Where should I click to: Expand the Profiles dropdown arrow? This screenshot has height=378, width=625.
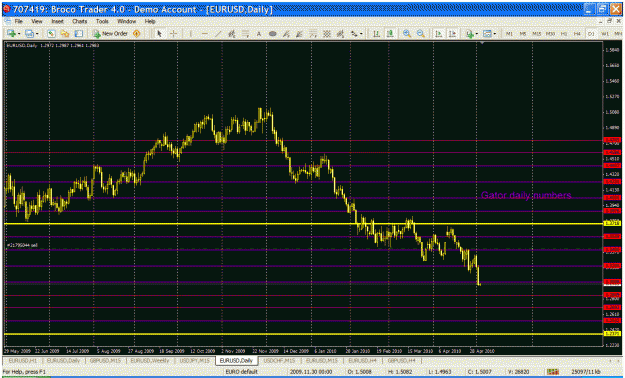[x=37, y=34]
